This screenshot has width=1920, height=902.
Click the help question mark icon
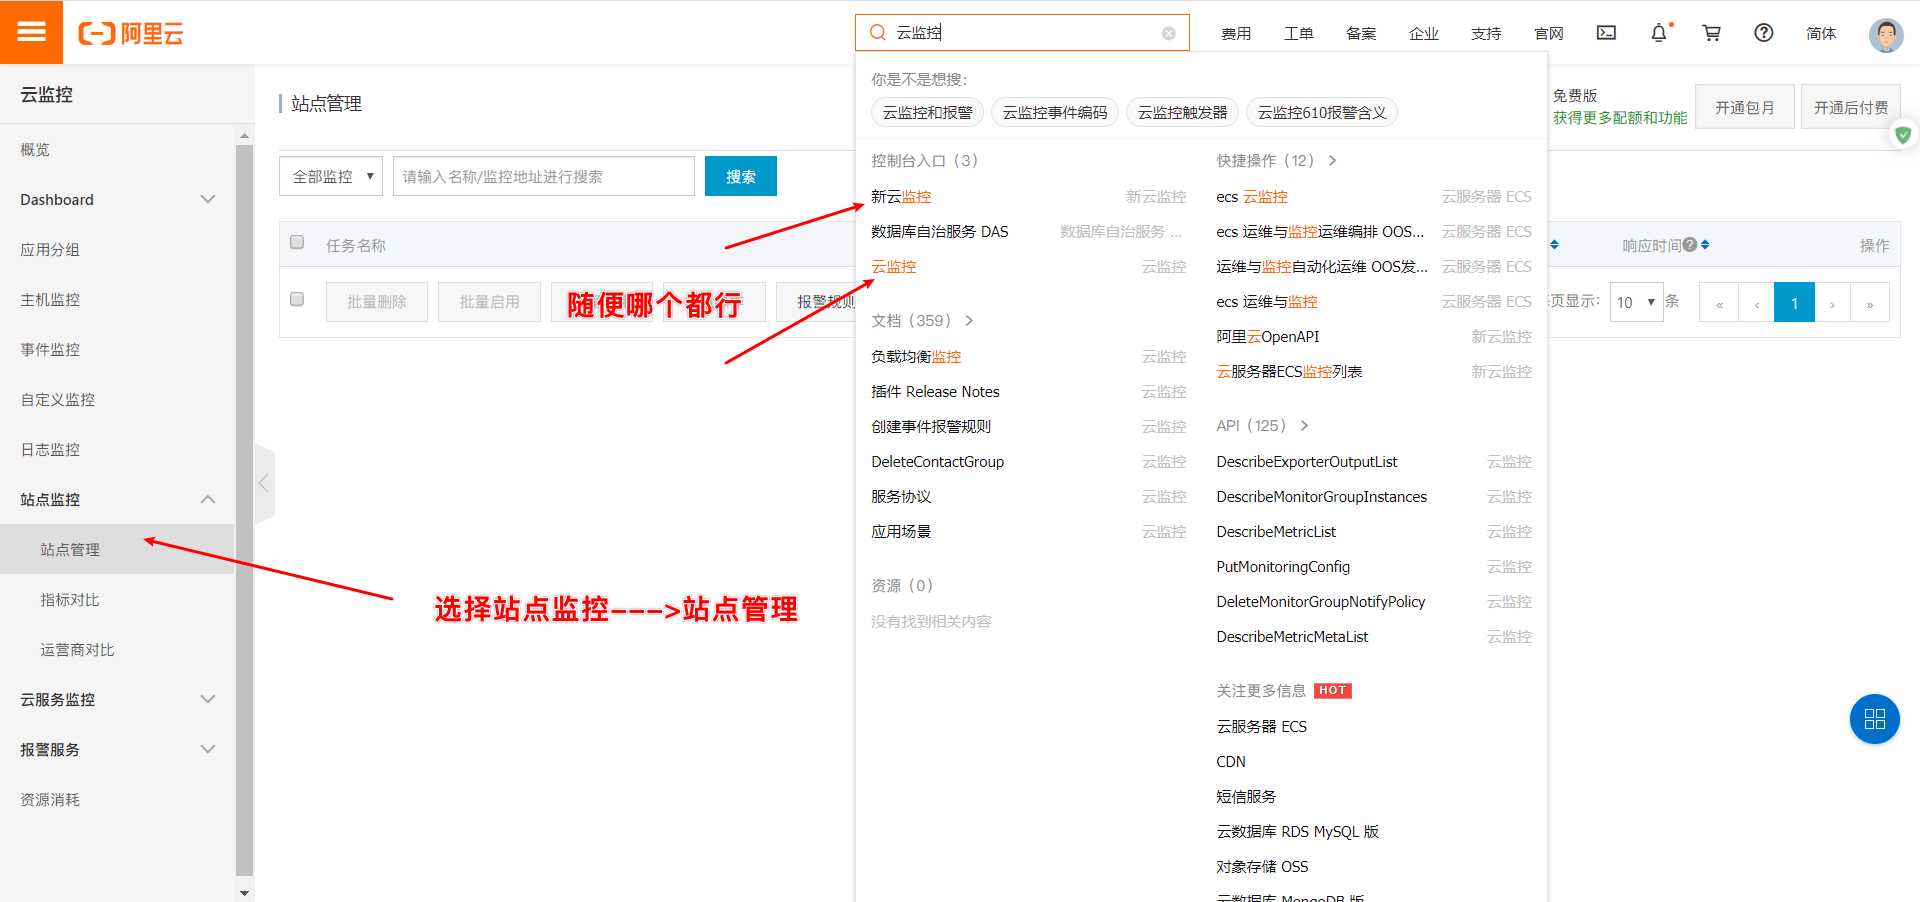click(x=1763, y=33)
